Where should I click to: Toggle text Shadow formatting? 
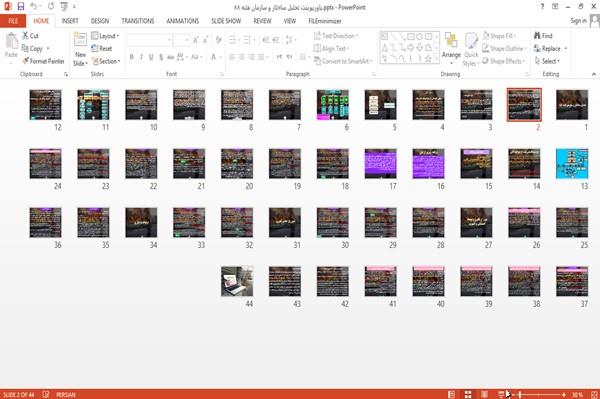[x=161, y=57]
